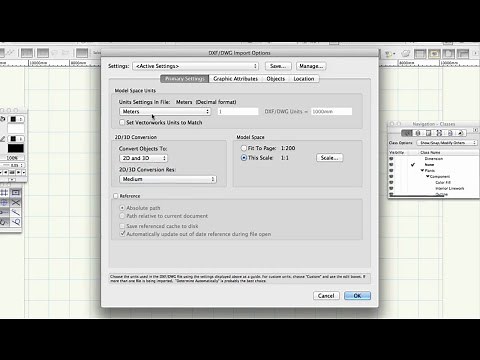Switch to the Objects tab
The image size is (480, 360).
click(276, 79)
